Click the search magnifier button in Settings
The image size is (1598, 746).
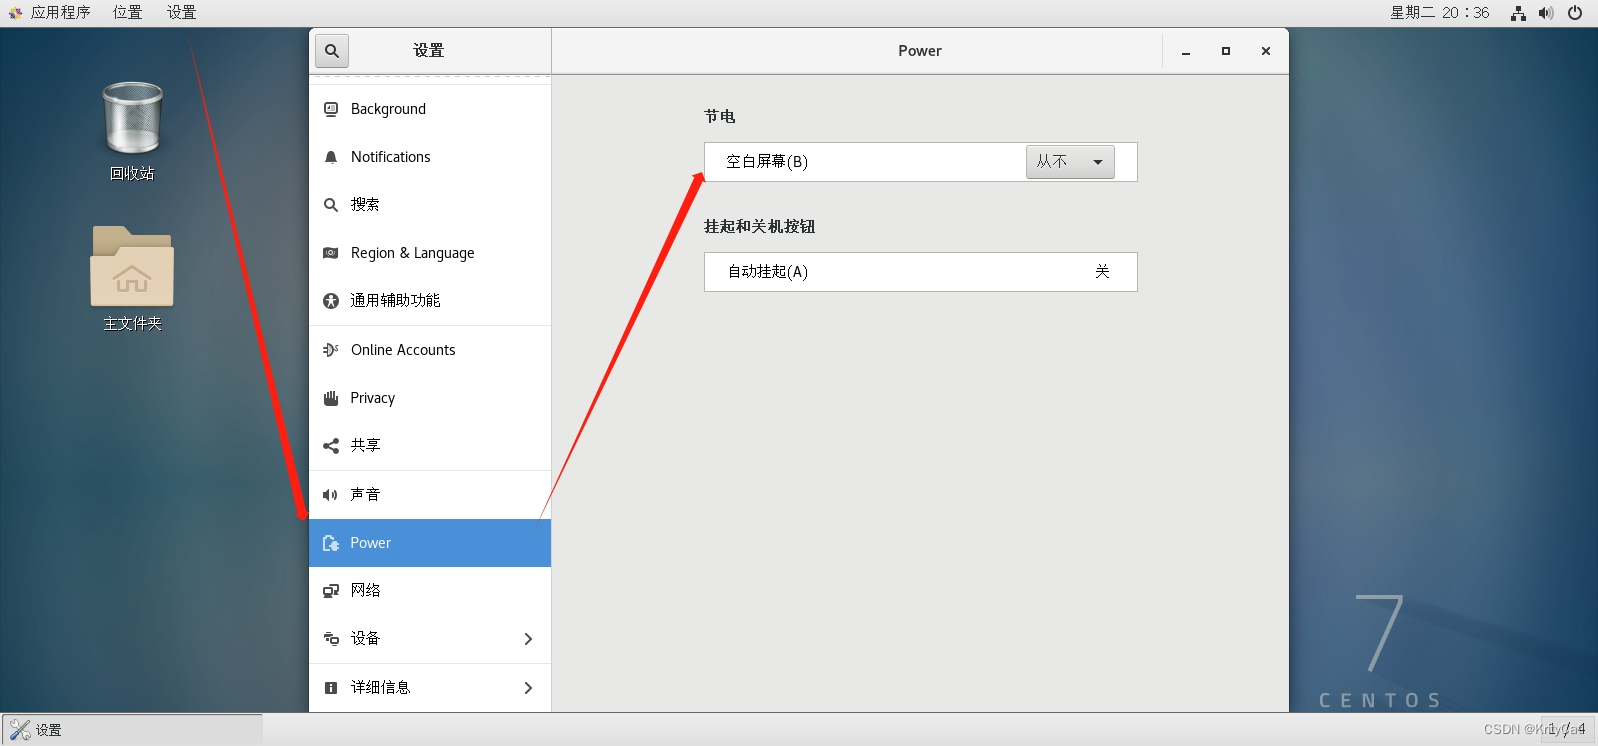click(332, 50)
